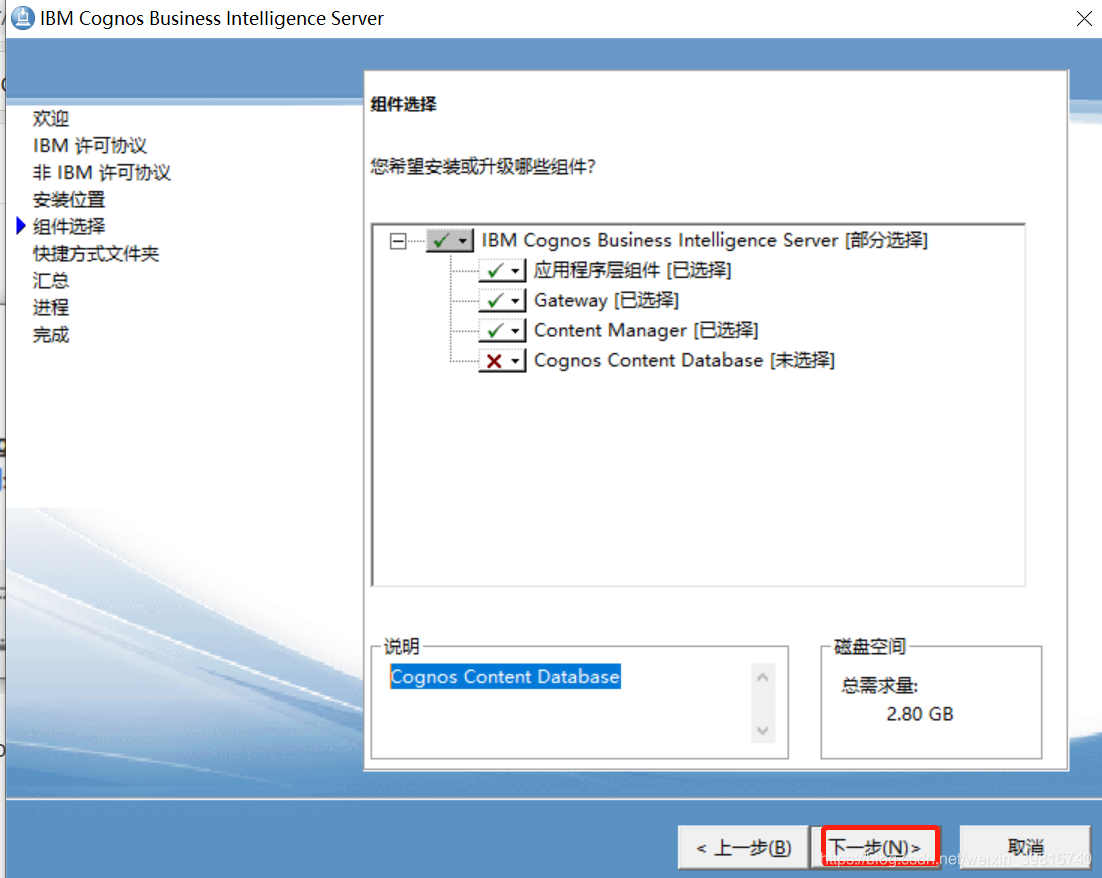Click the 进程 step in sidebar
This screenshot has width=1102, height=878.
click(51, 307)
